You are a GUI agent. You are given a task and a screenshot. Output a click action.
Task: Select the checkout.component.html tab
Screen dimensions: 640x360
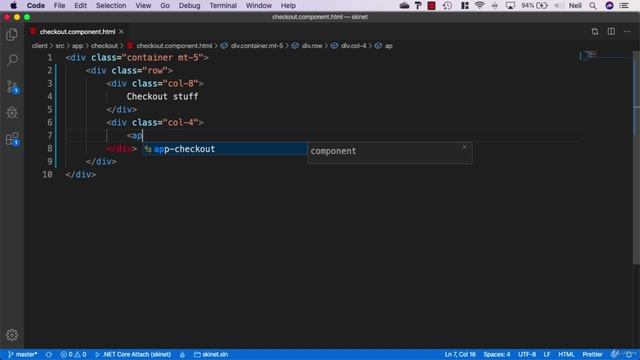point(77,31)
